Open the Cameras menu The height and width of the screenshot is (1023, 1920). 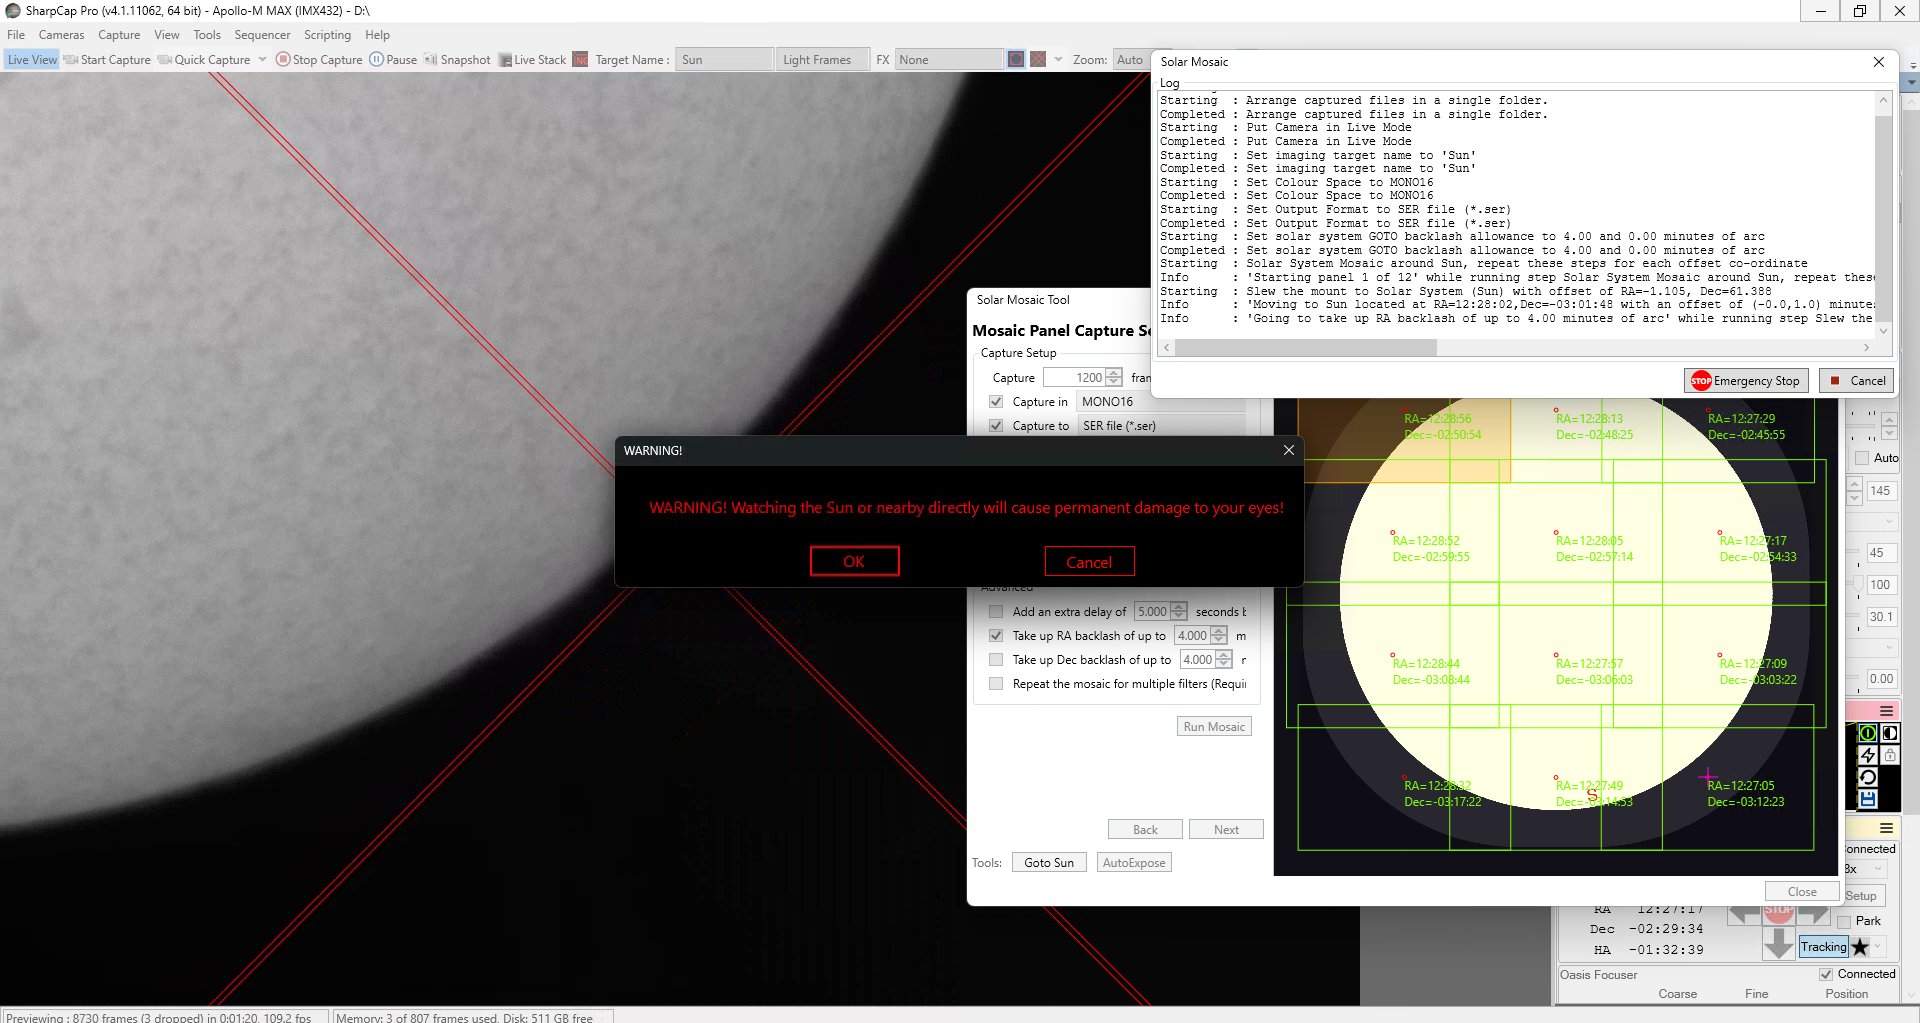click(62, 35)
